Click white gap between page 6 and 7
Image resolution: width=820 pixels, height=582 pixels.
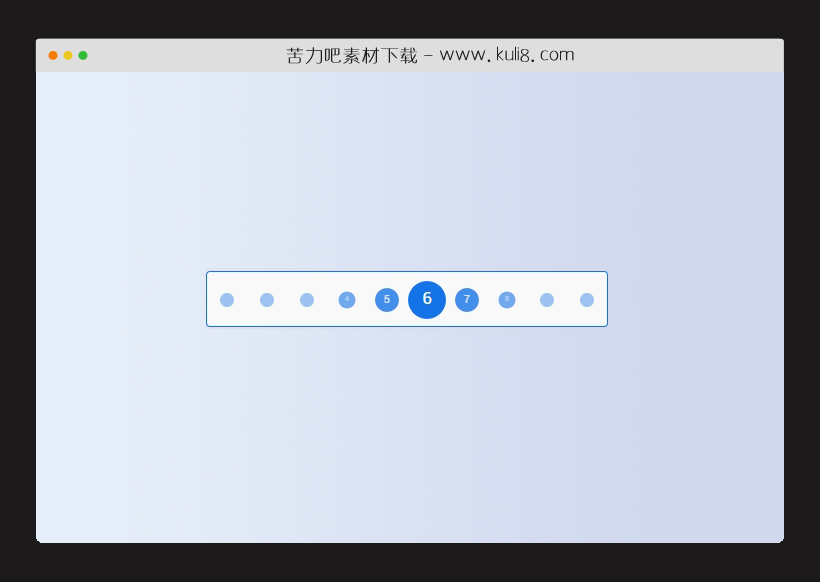[x=450, y=300]
